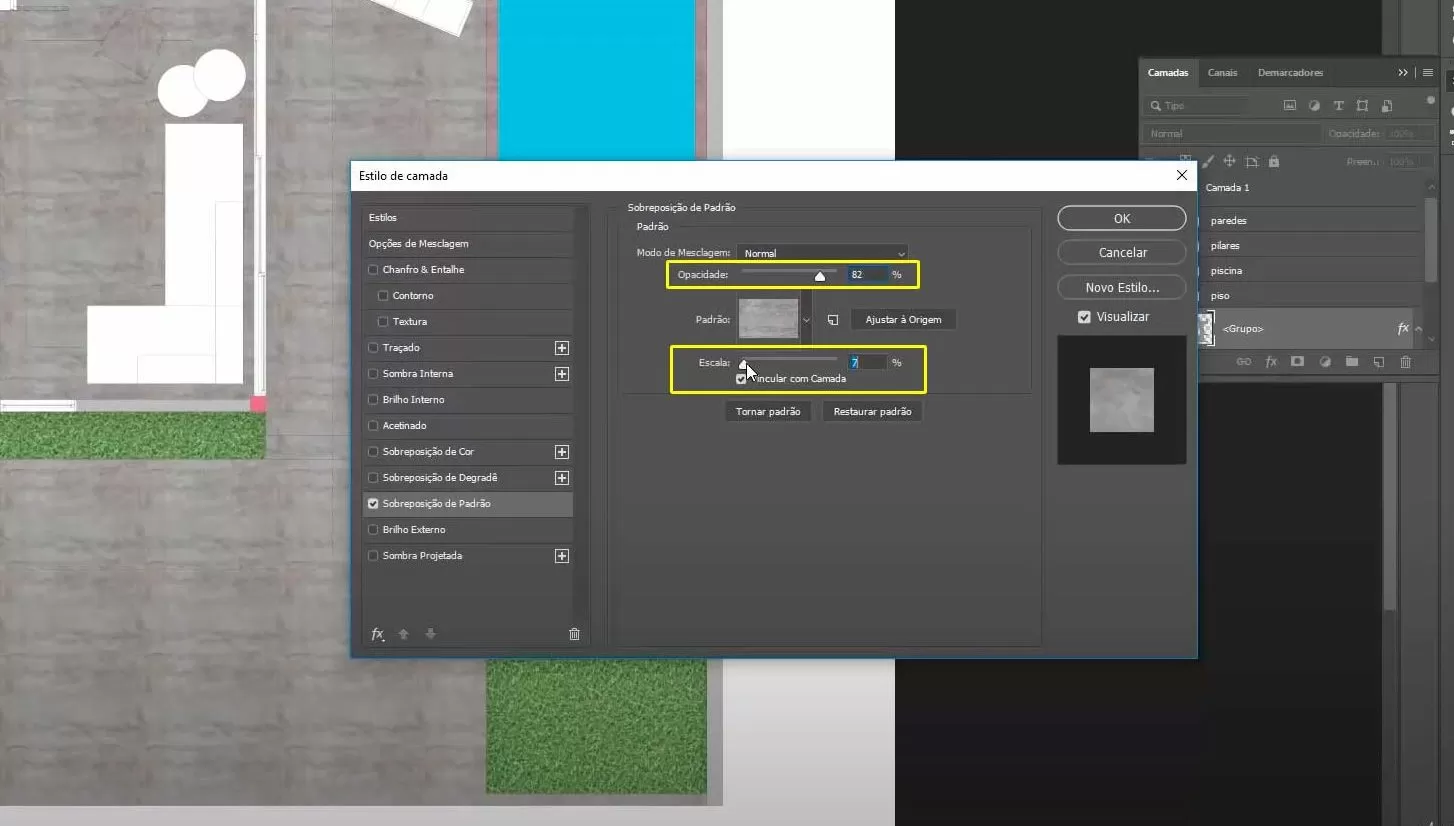Image resolution: width=1454 pixels, height=826 pixels.
Task: Open the Layers panel flyout menu
Action: click(1428, 73)
